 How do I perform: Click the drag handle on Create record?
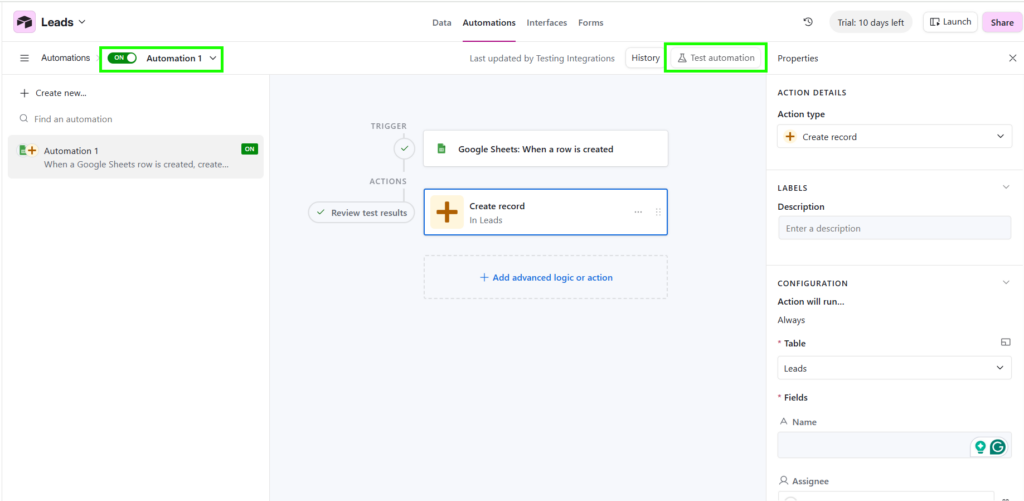coord(658,212)
